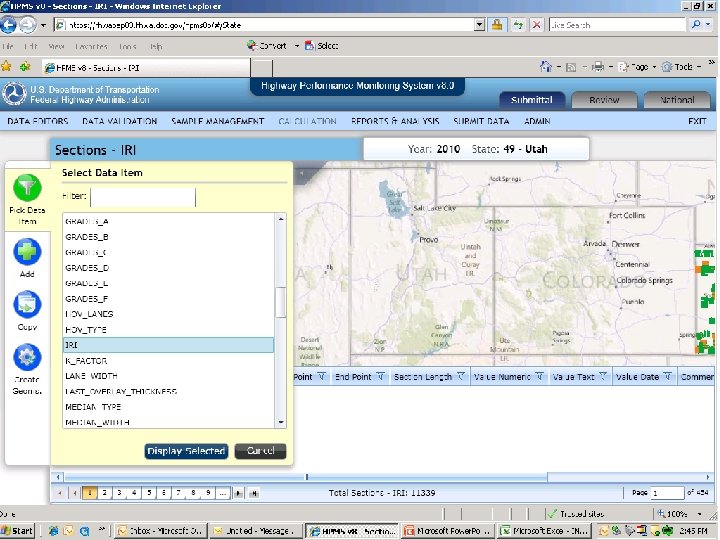Open the SAMPLE MANAGEMENT menu
720x540 pixels.
(217, 121)
